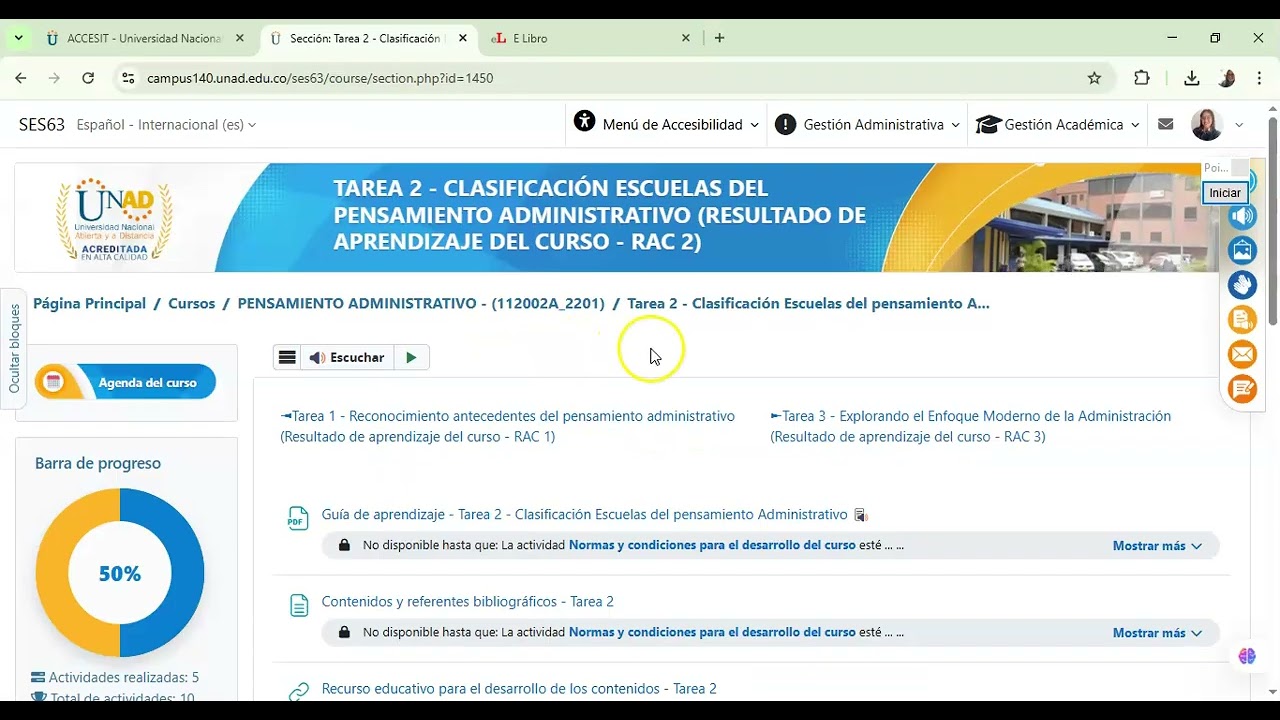Image resolution: width=1280 pixels, height=720 pixels.
Task: Open Recurso educativo para el desarrollo link
Action: click(x=519, y=688)
